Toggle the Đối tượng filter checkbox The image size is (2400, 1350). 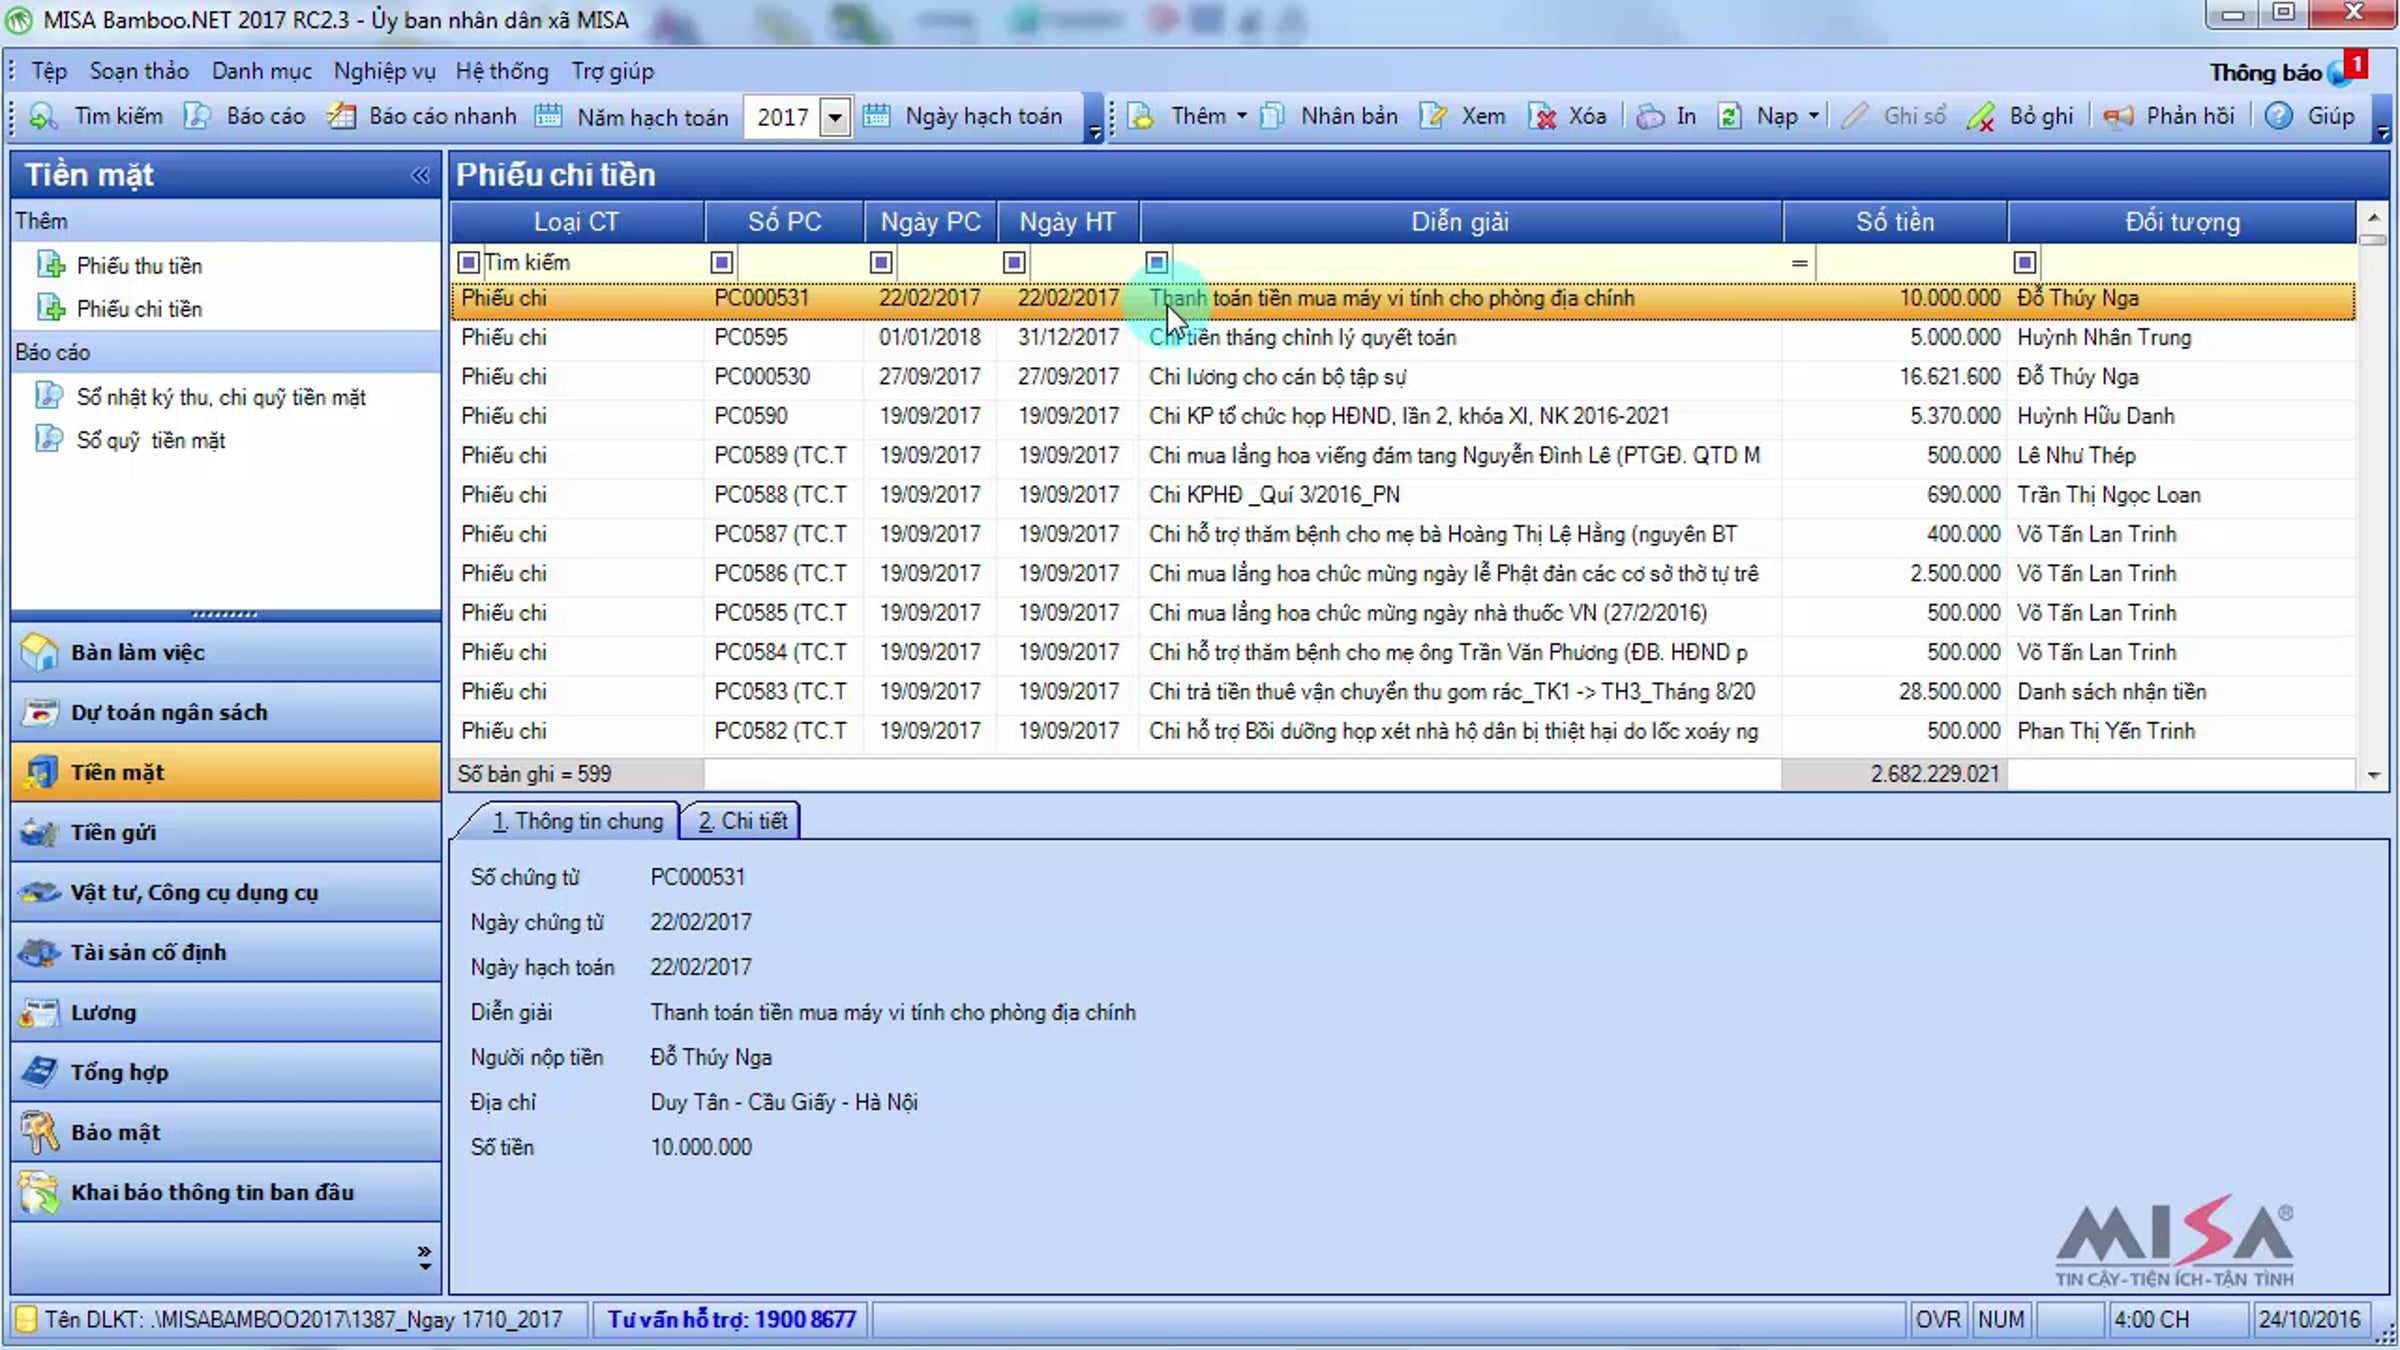2025,262
